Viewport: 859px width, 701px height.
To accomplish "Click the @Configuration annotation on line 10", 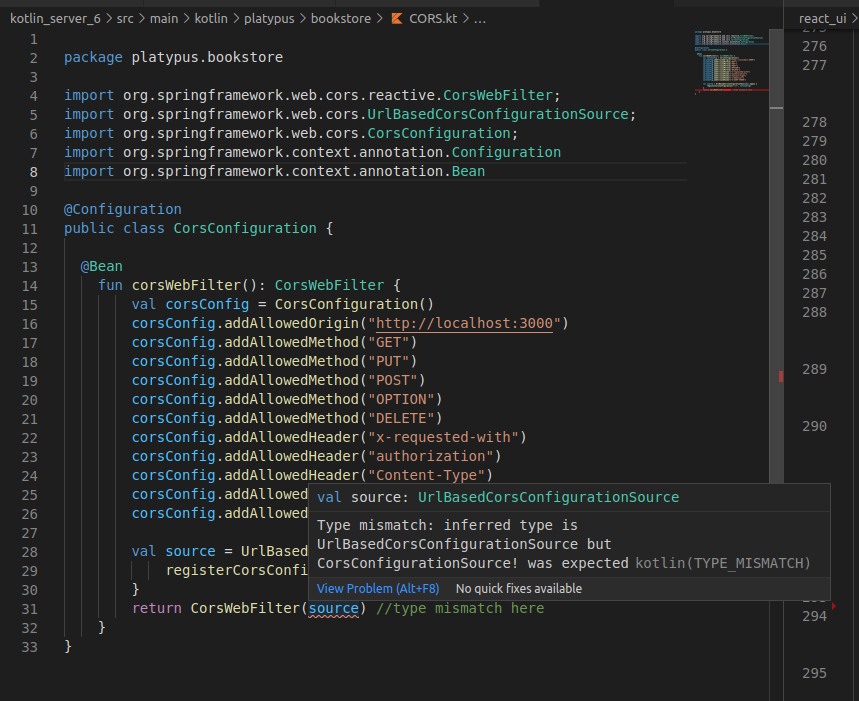I will [x=123, y=209].
